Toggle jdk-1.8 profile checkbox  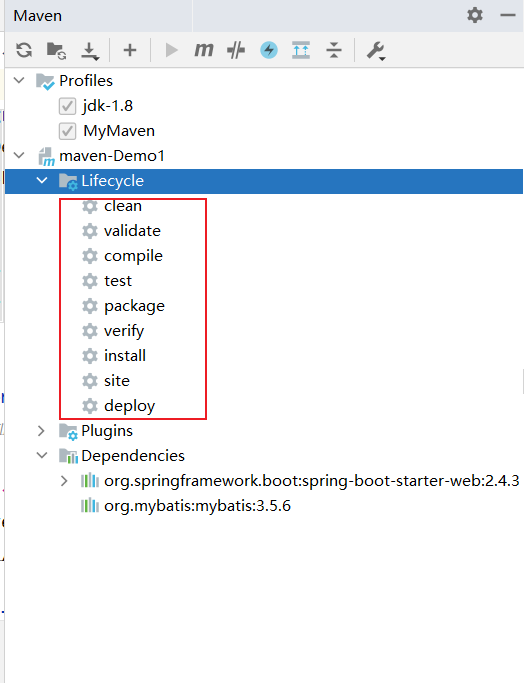(67, 106)
